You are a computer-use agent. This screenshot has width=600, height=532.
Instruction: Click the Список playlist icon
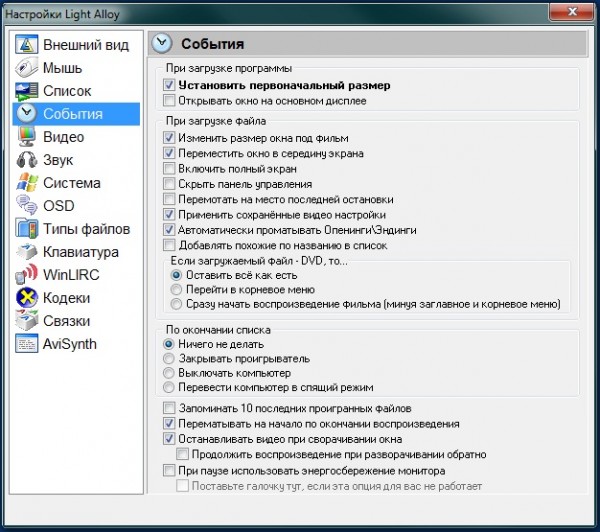coord(26,91)
